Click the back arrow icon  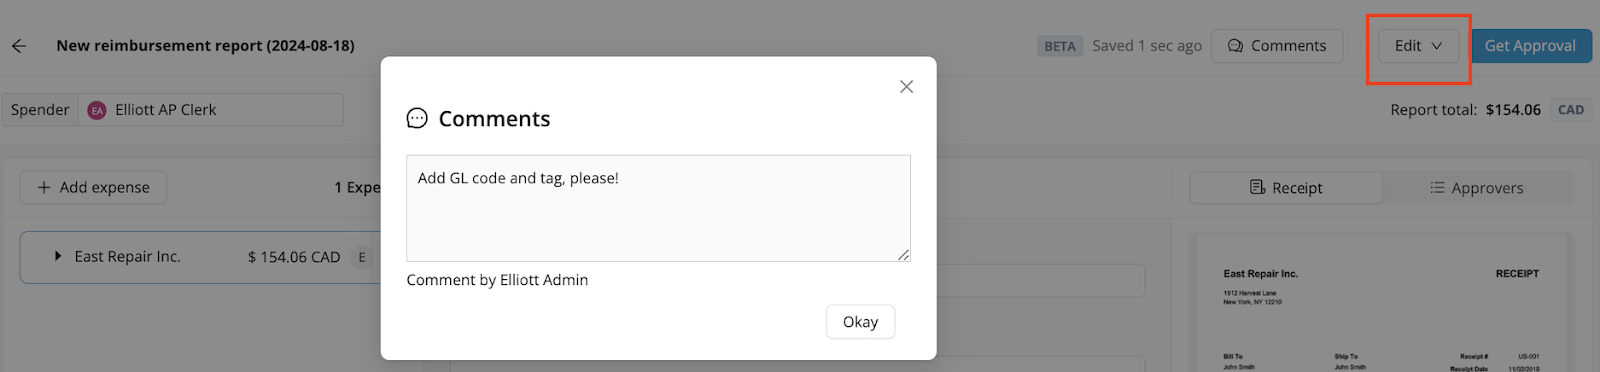point(19,46)
